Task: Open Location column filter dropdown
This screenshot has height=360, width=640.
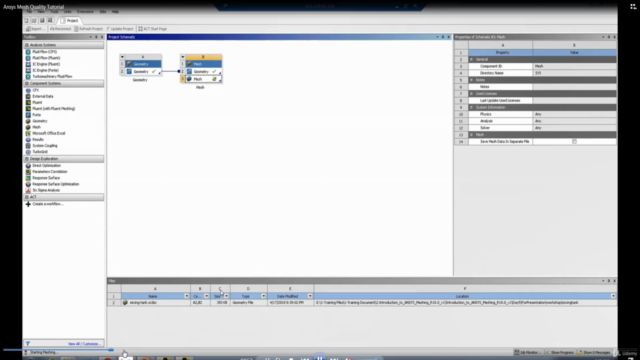Action: point(613,296)
